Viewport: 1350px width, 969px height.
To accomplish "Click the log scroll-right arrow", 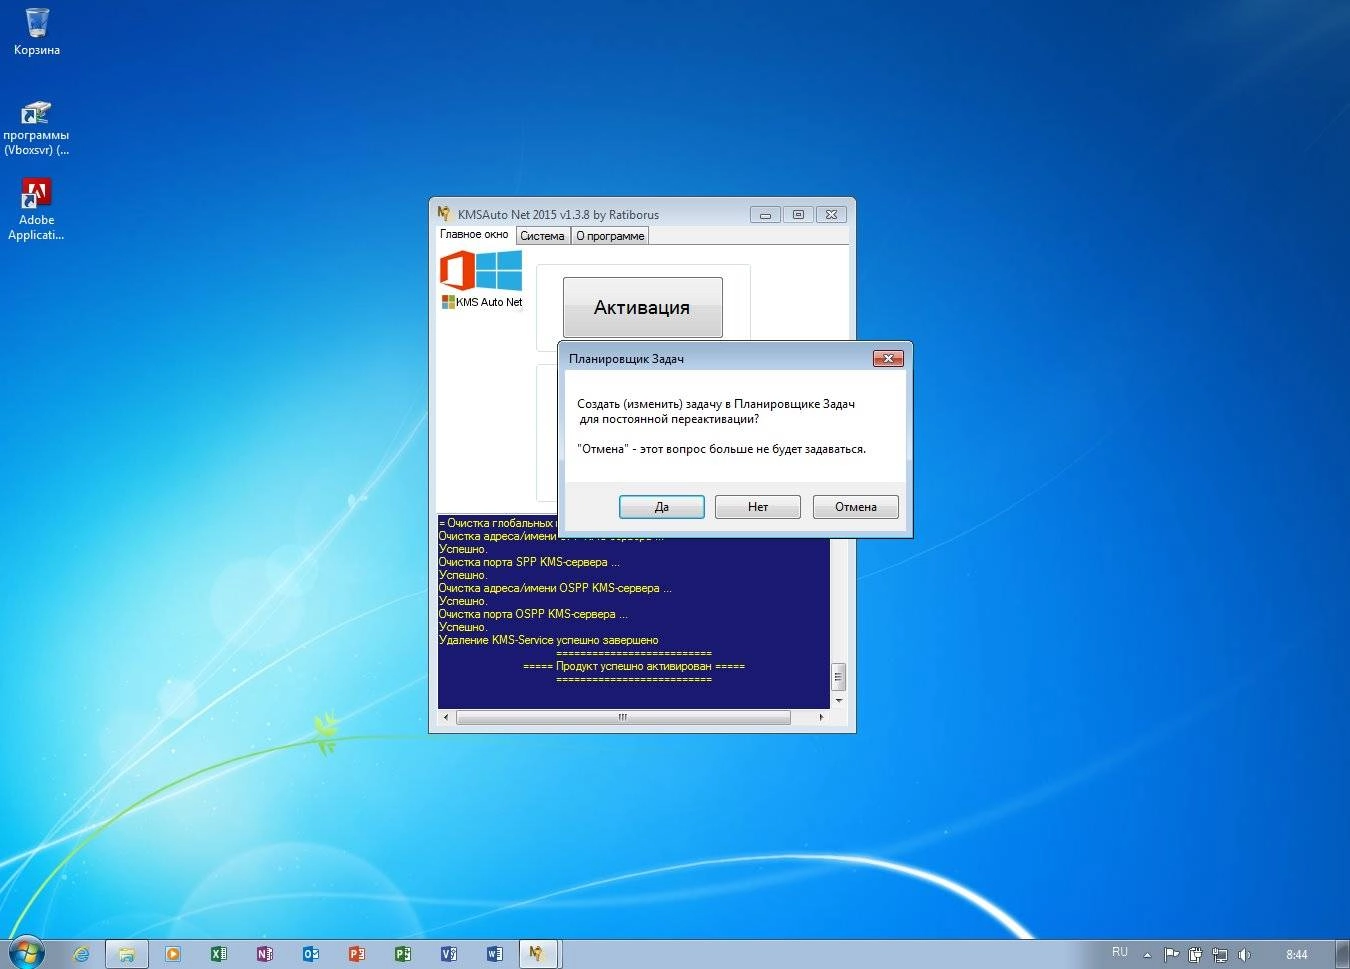I will pos(822,717).
